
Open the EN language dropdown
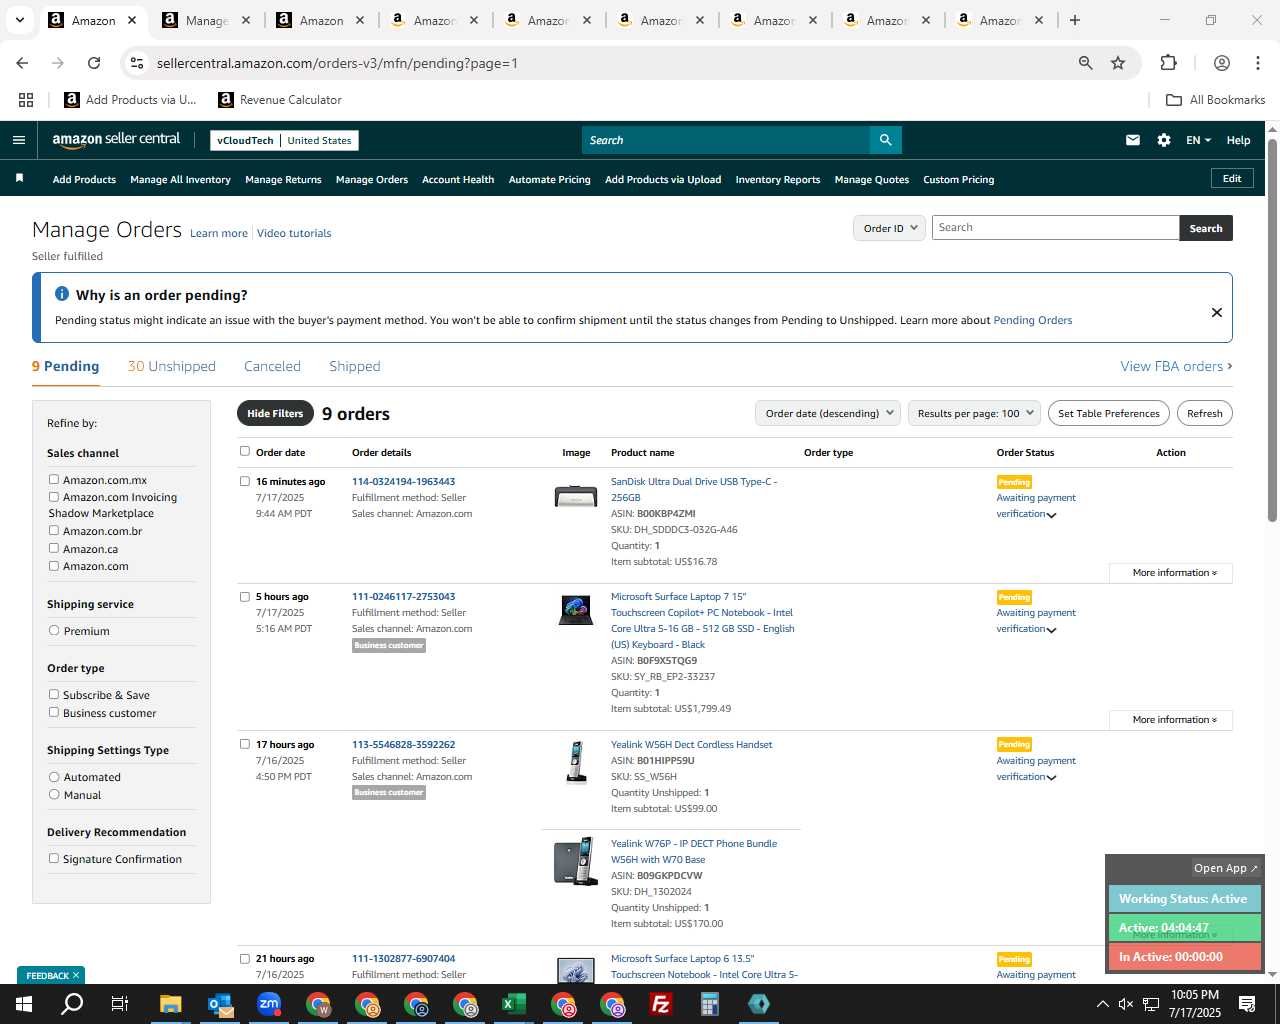pyautogui.click(x=1198, y=140)
